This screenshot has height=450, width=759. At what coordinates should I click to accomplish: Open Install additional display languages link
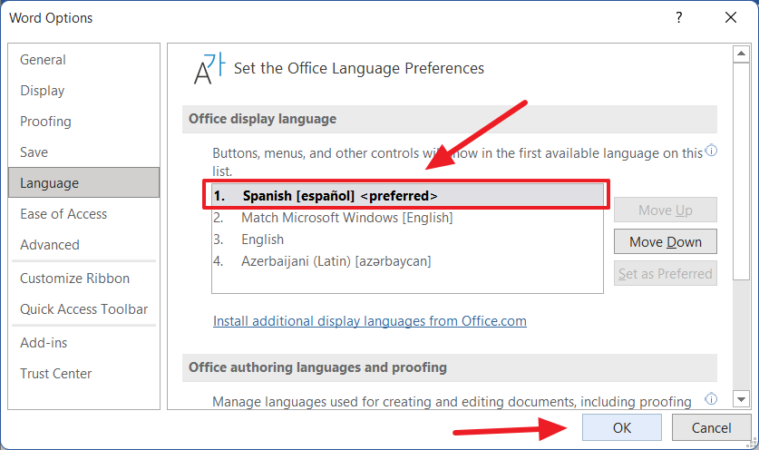(369, 321)
